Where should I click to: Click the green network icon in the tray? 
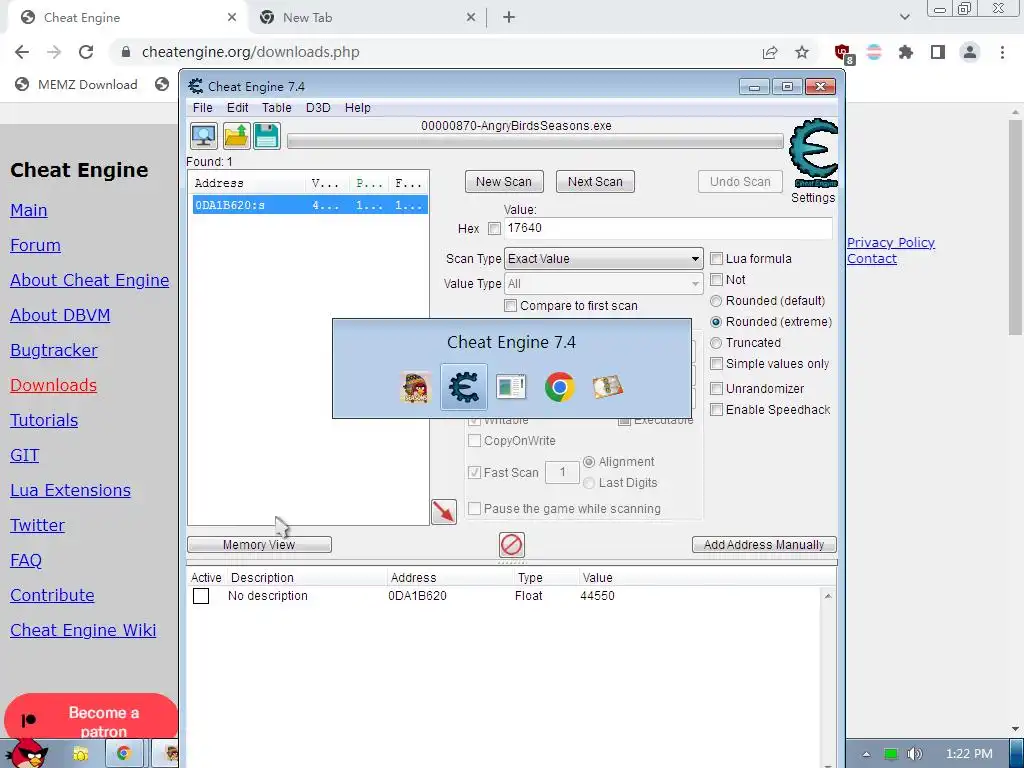(891, 754)
